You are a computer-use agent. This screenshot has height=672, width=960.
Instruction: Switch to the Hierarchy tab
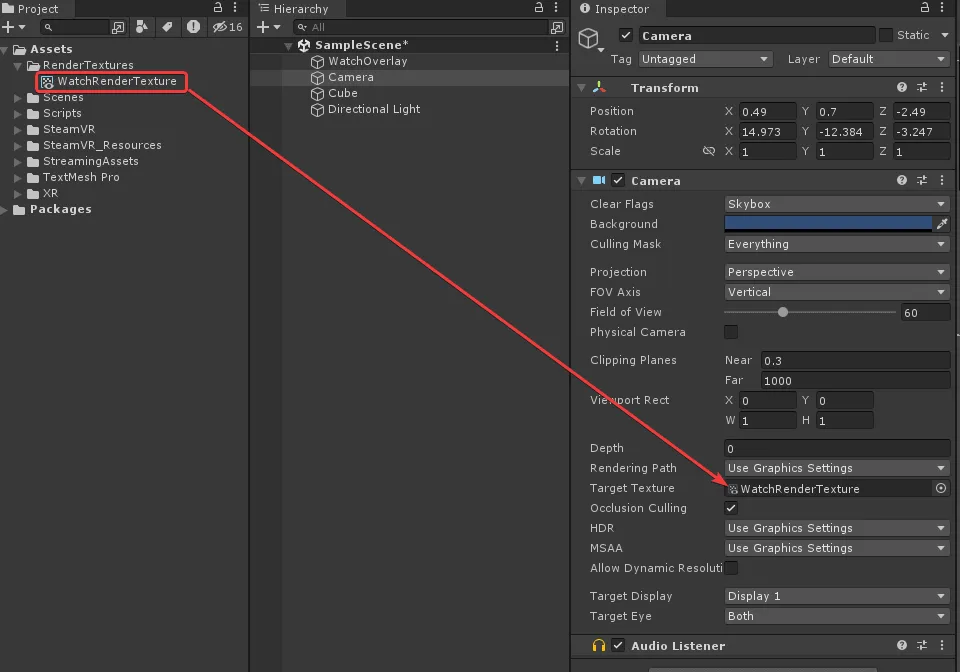299,9
